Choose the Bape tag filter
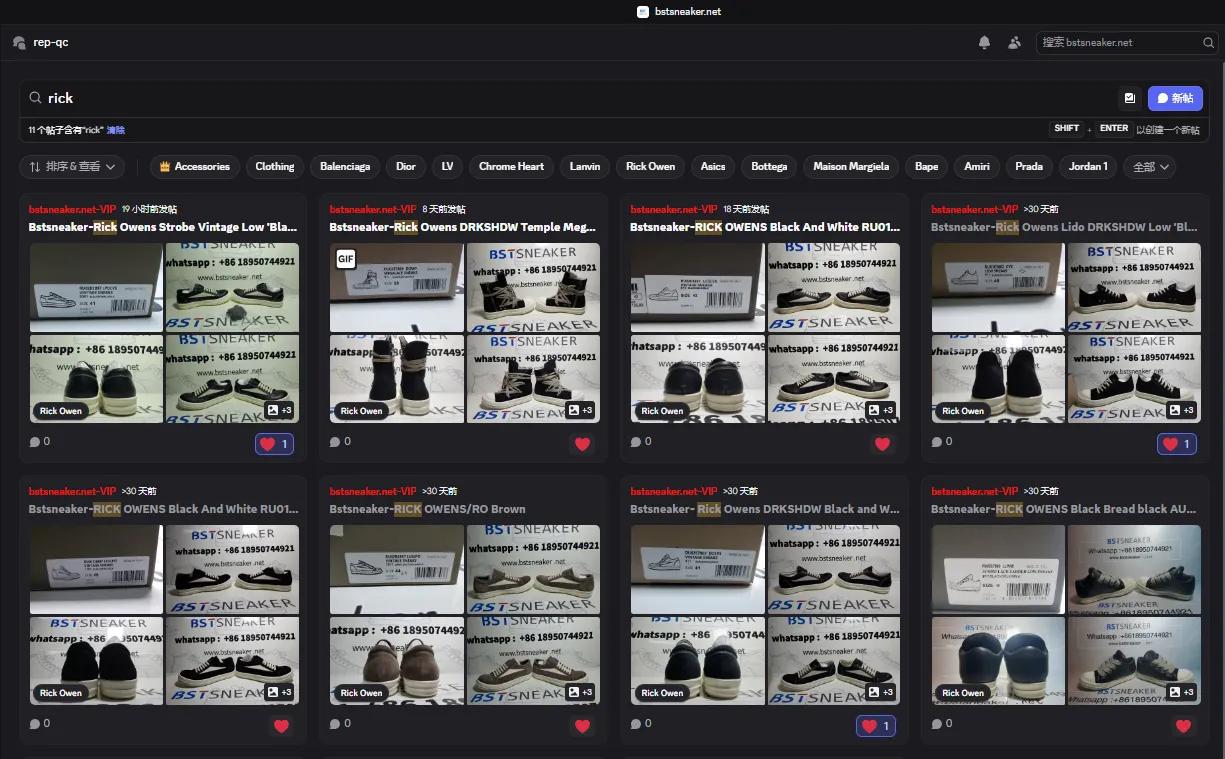This screenshot has width=1225, height=759. pyautogui.click(x=927, y=166)
